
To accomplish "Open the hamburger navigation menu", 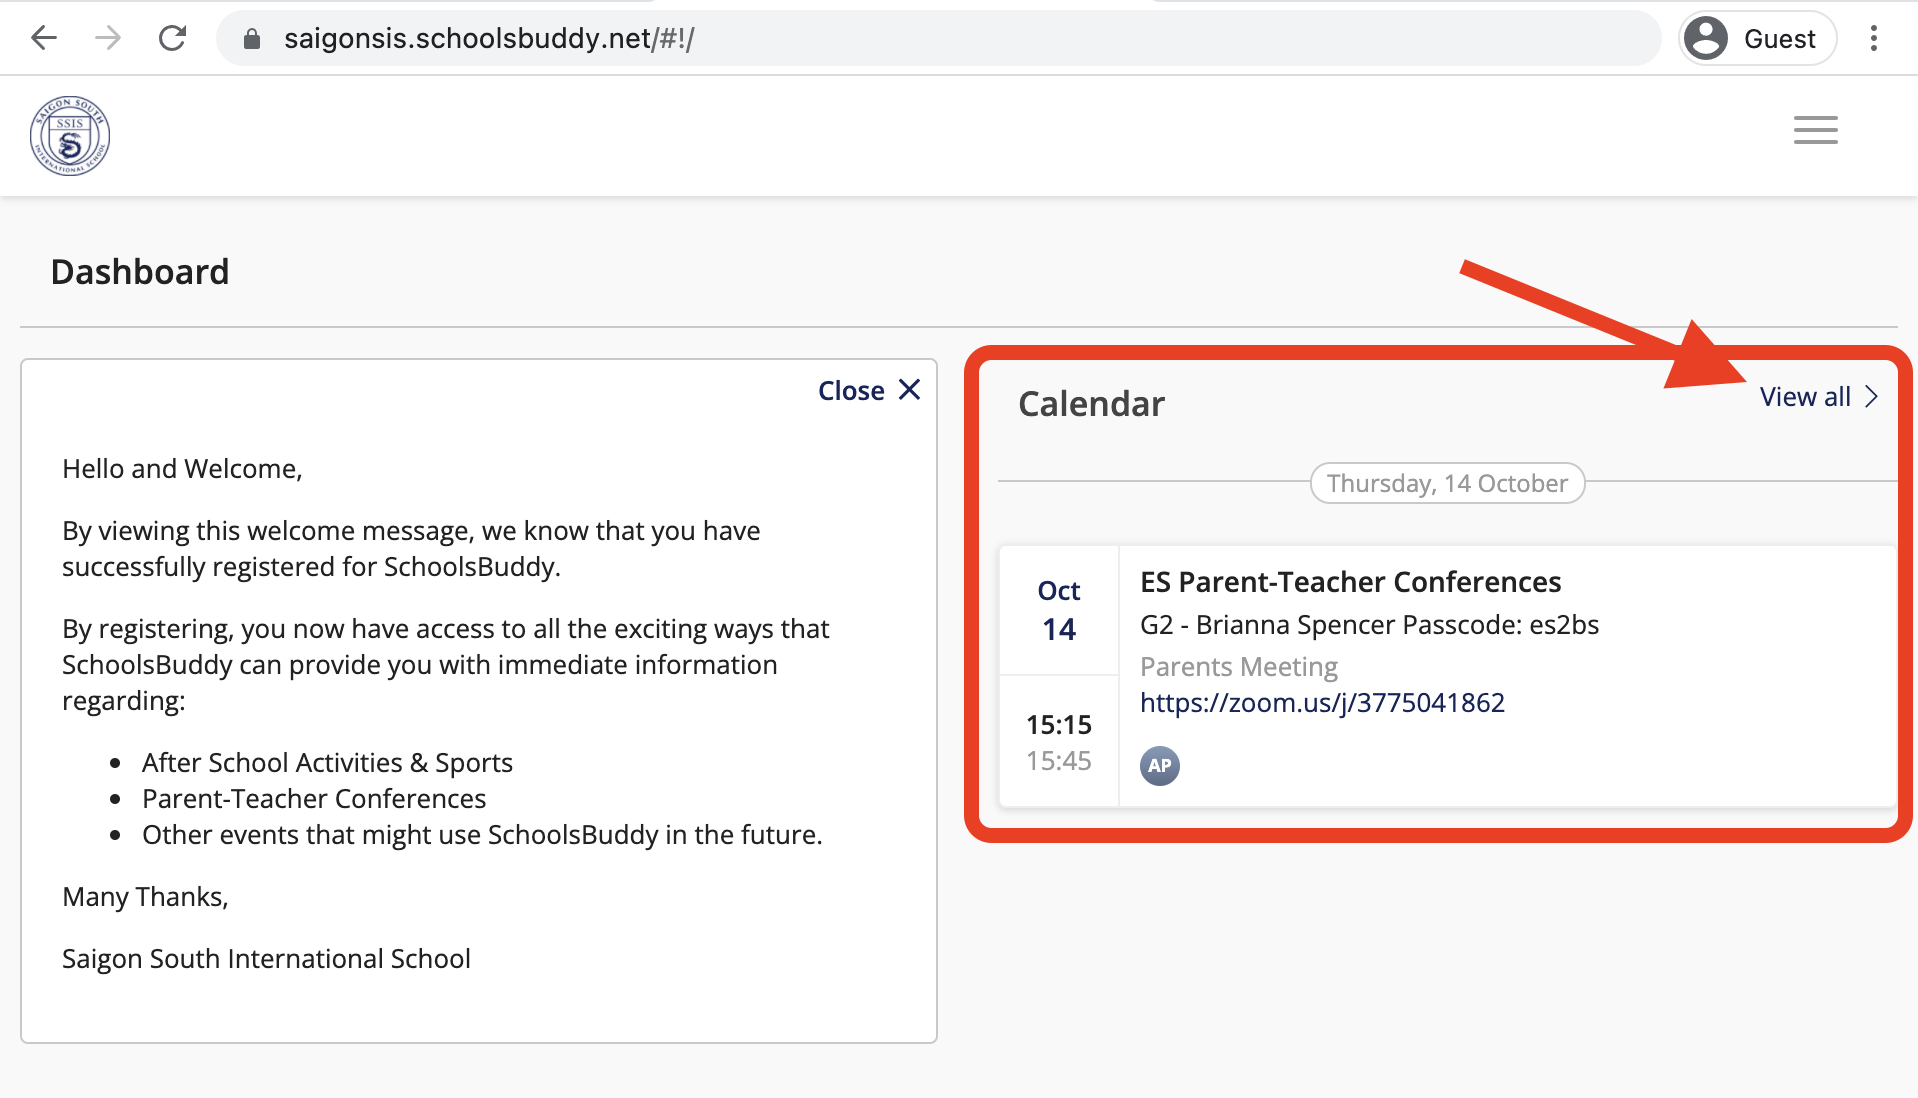I will tap(1815, 130).
